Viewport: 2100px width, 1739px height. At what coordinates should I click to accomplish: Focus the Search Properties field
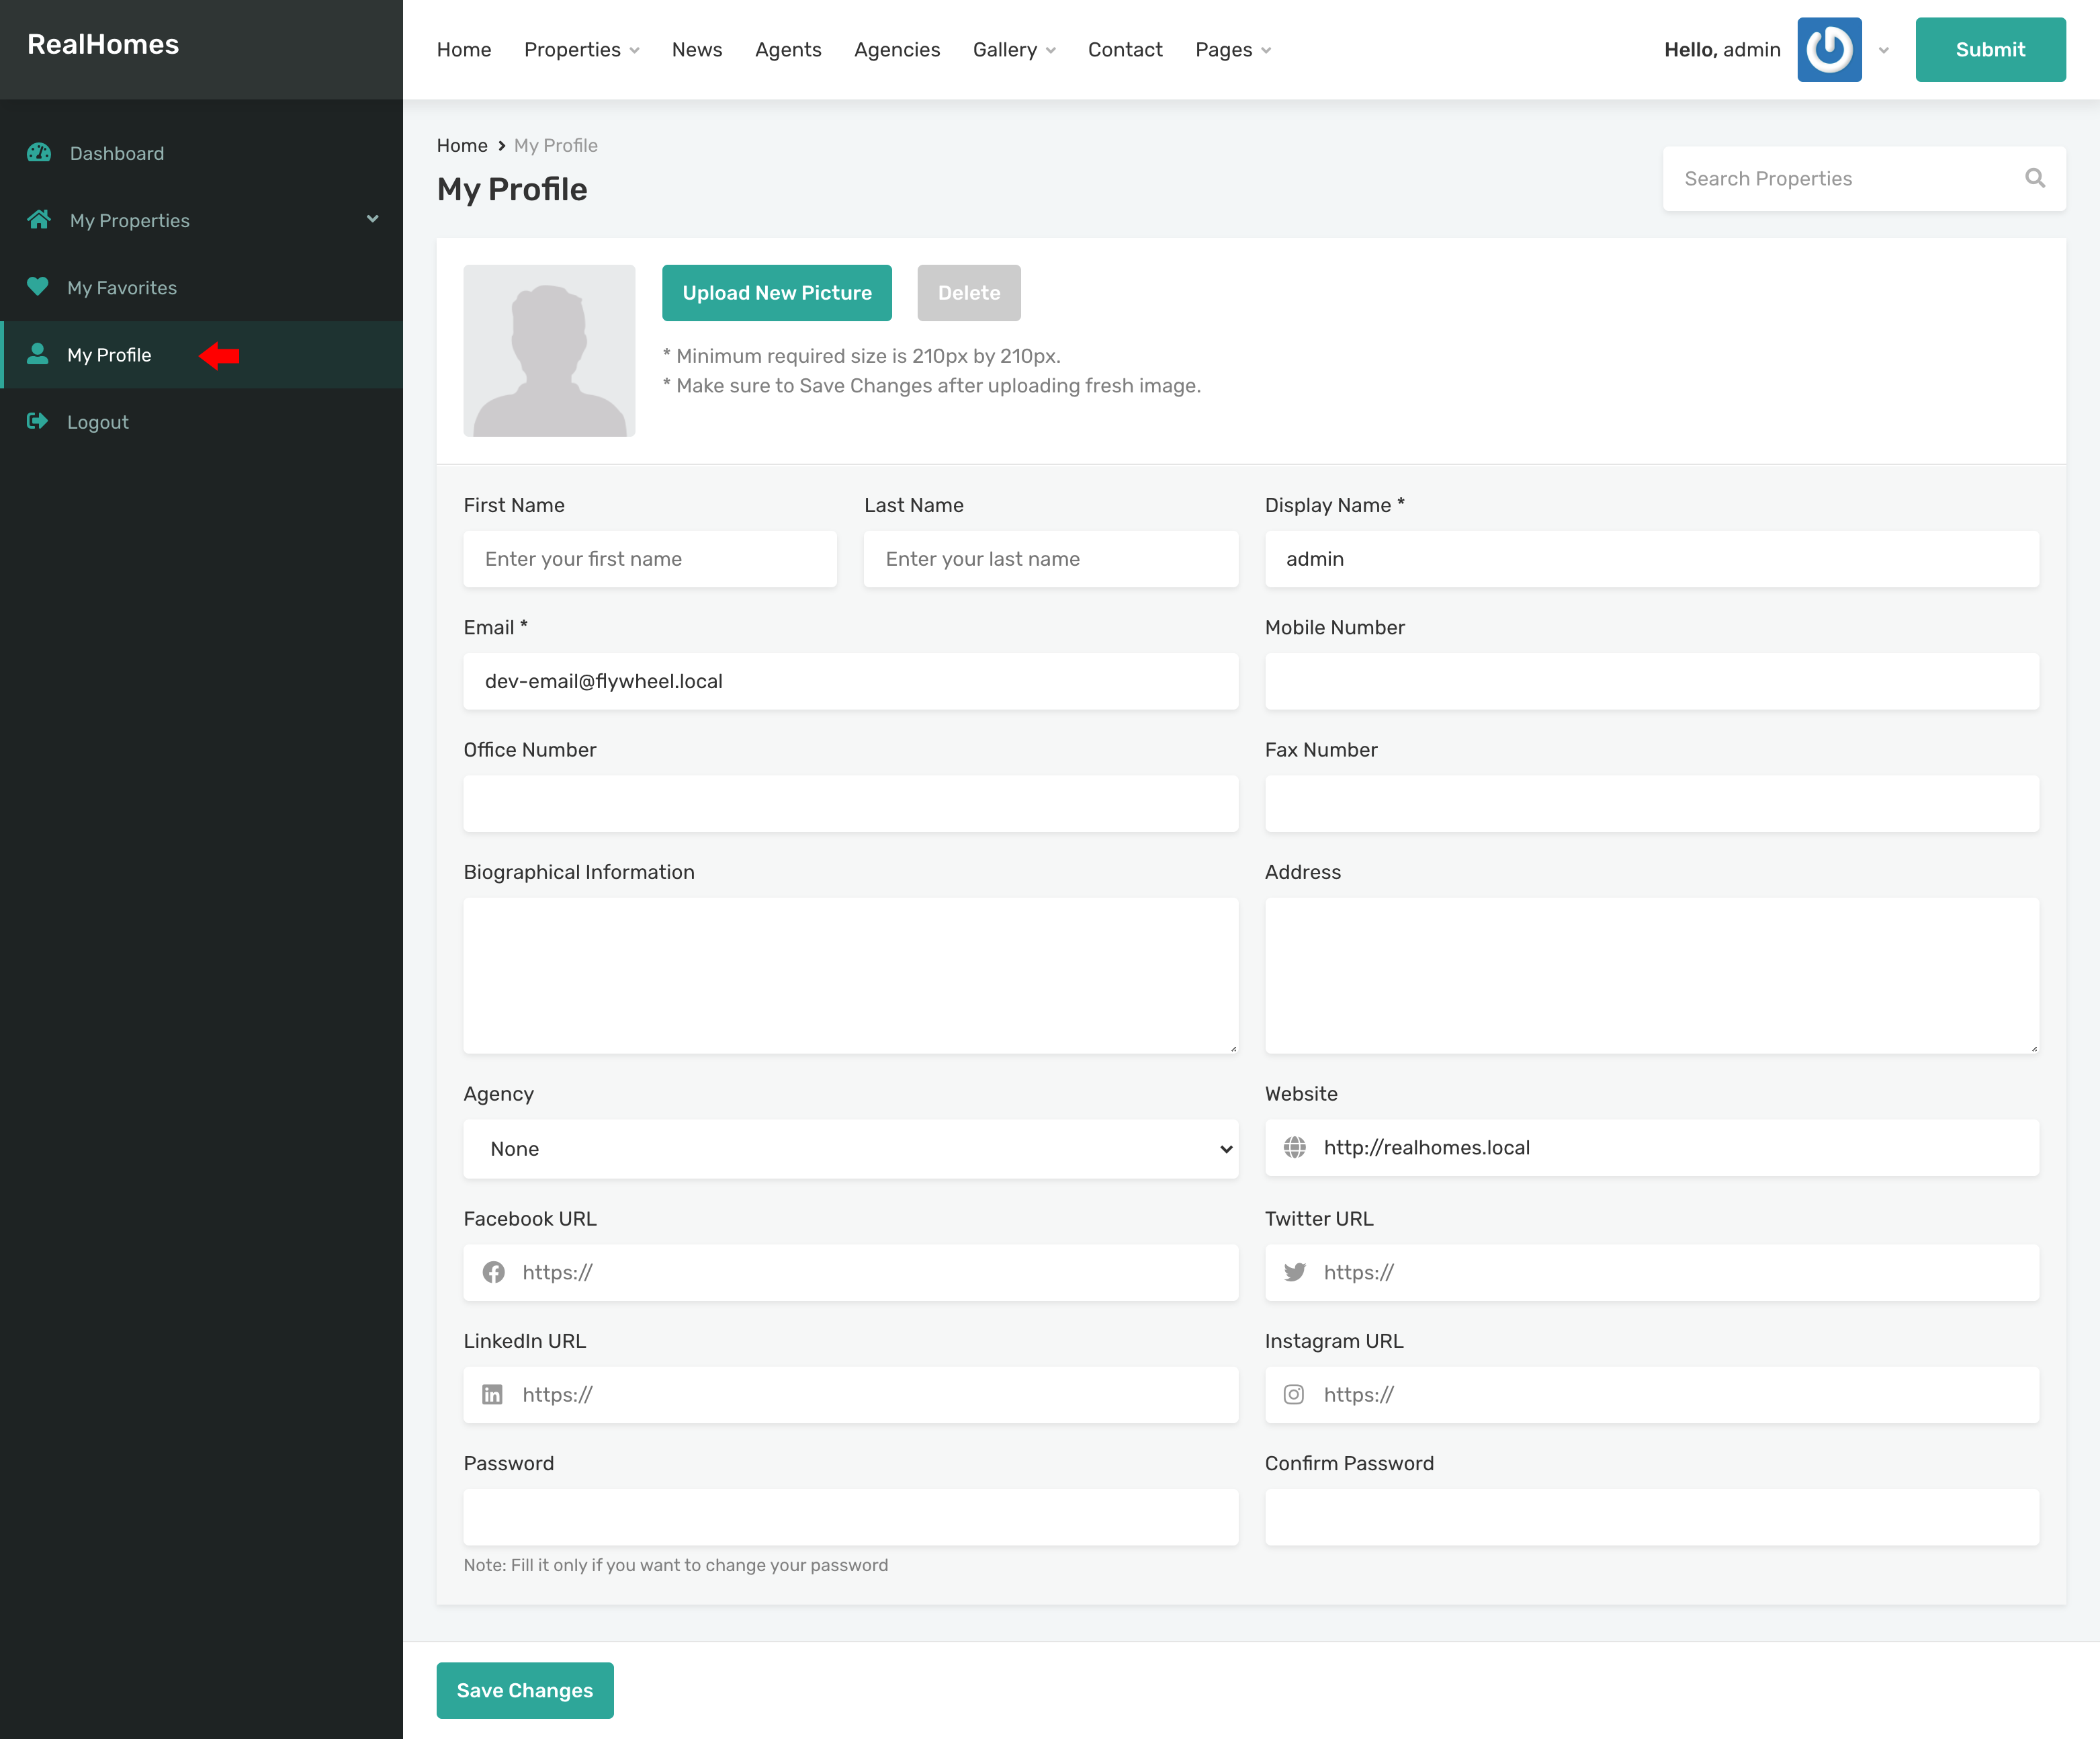1864,178
